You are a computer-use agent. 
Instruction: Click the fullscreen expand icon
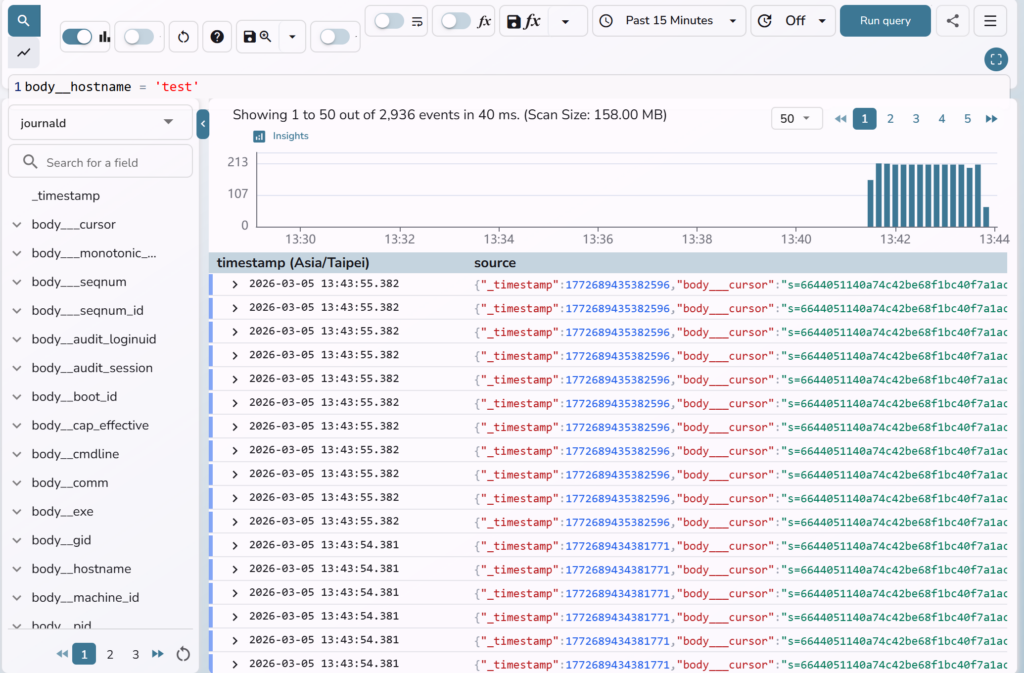coord(995,59)
